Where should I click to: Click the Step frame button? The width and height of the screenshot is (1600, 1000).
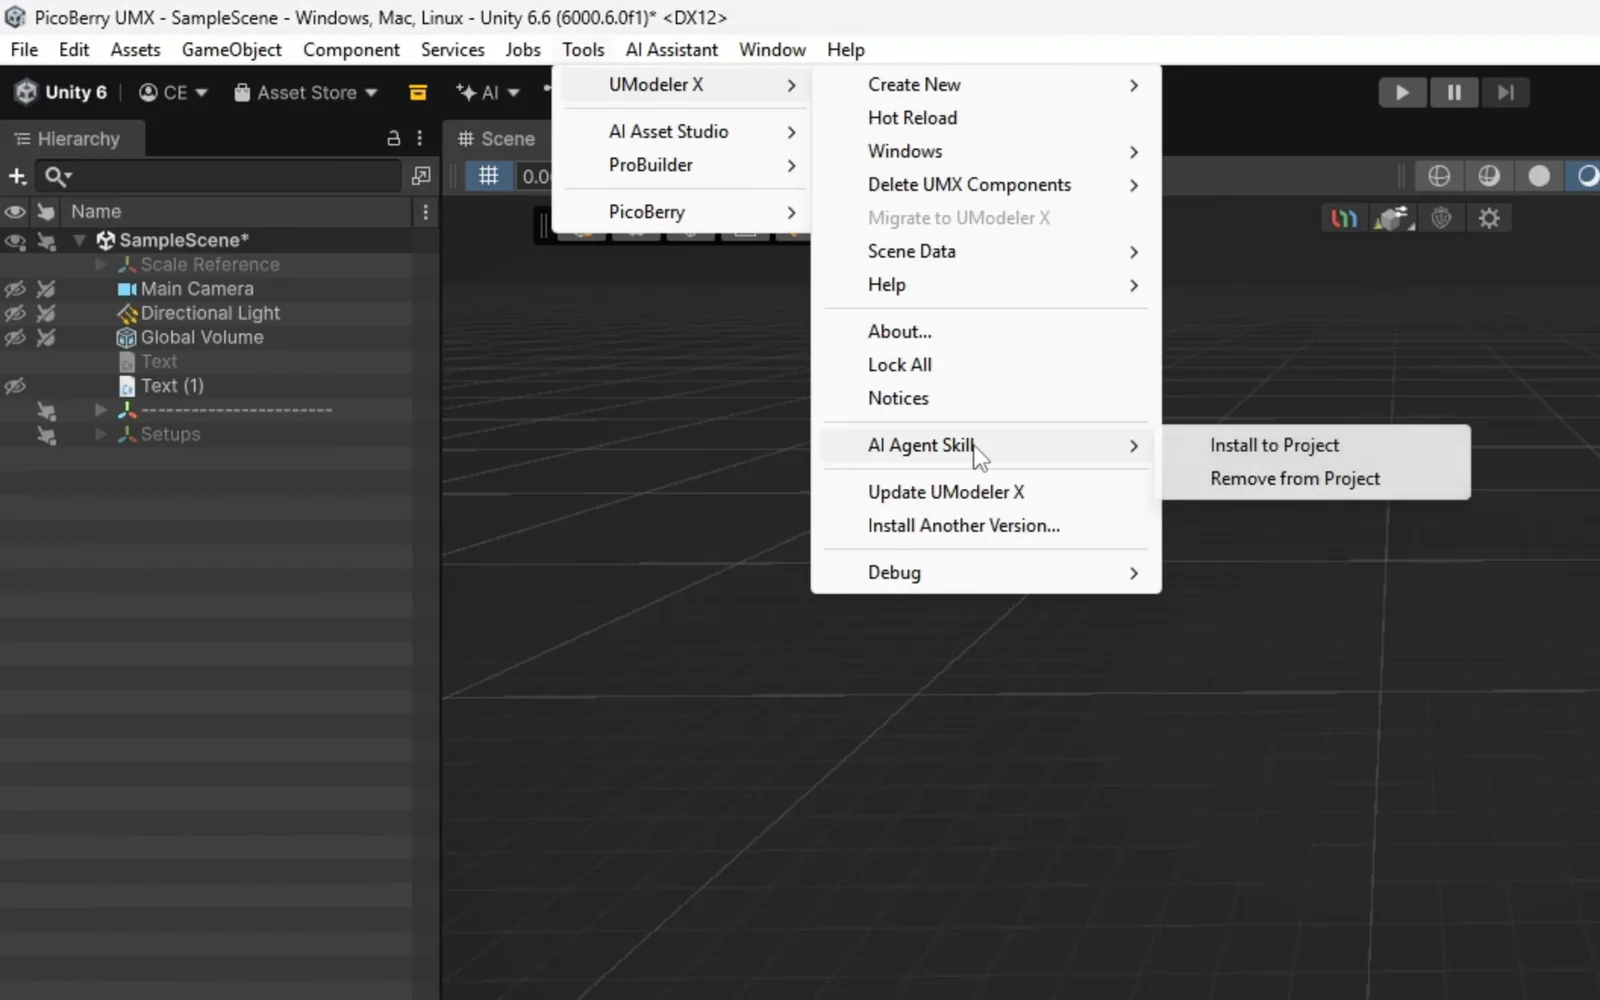click(1505, 93)
